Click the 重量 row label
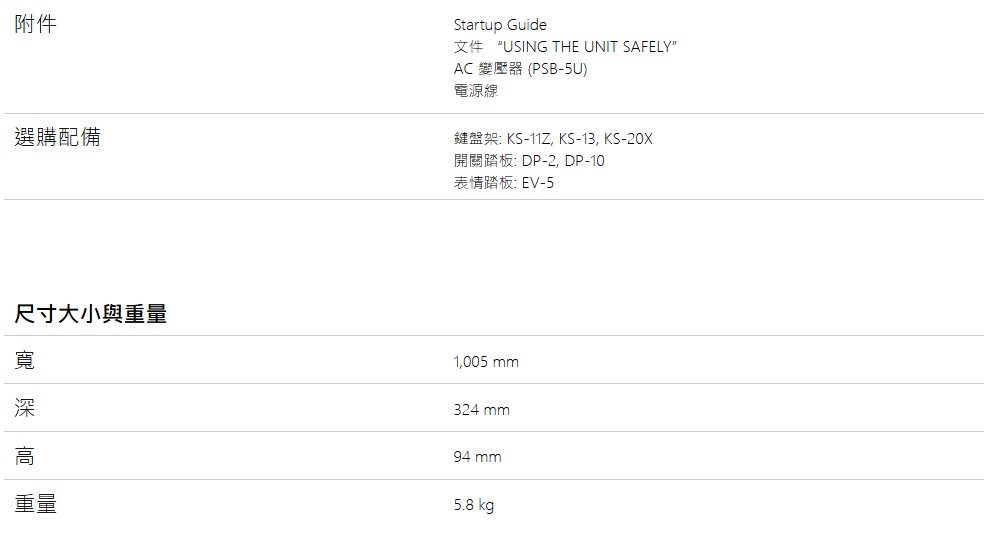Image resolution: width=991 pixels, height=555 pixels. [x=35, y=503]
